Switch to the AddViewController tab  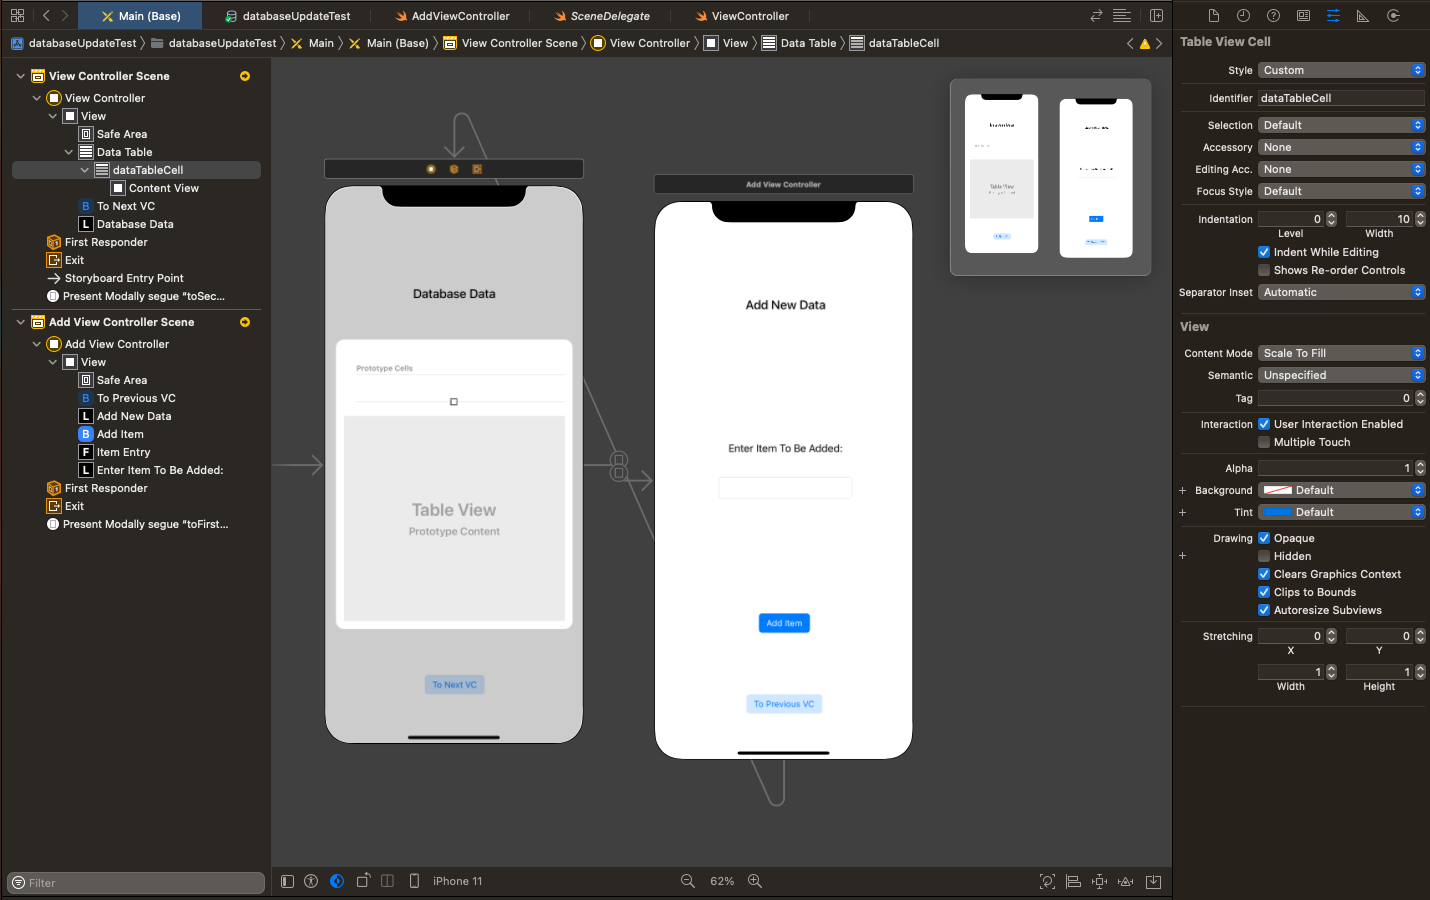pyautogui.click(x=453, y=16)
